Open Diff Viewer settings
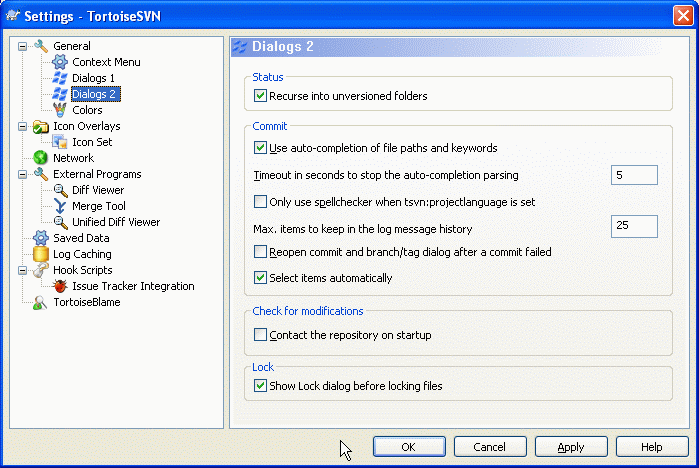This screenshot has height=468, width=699. [98, 190]
